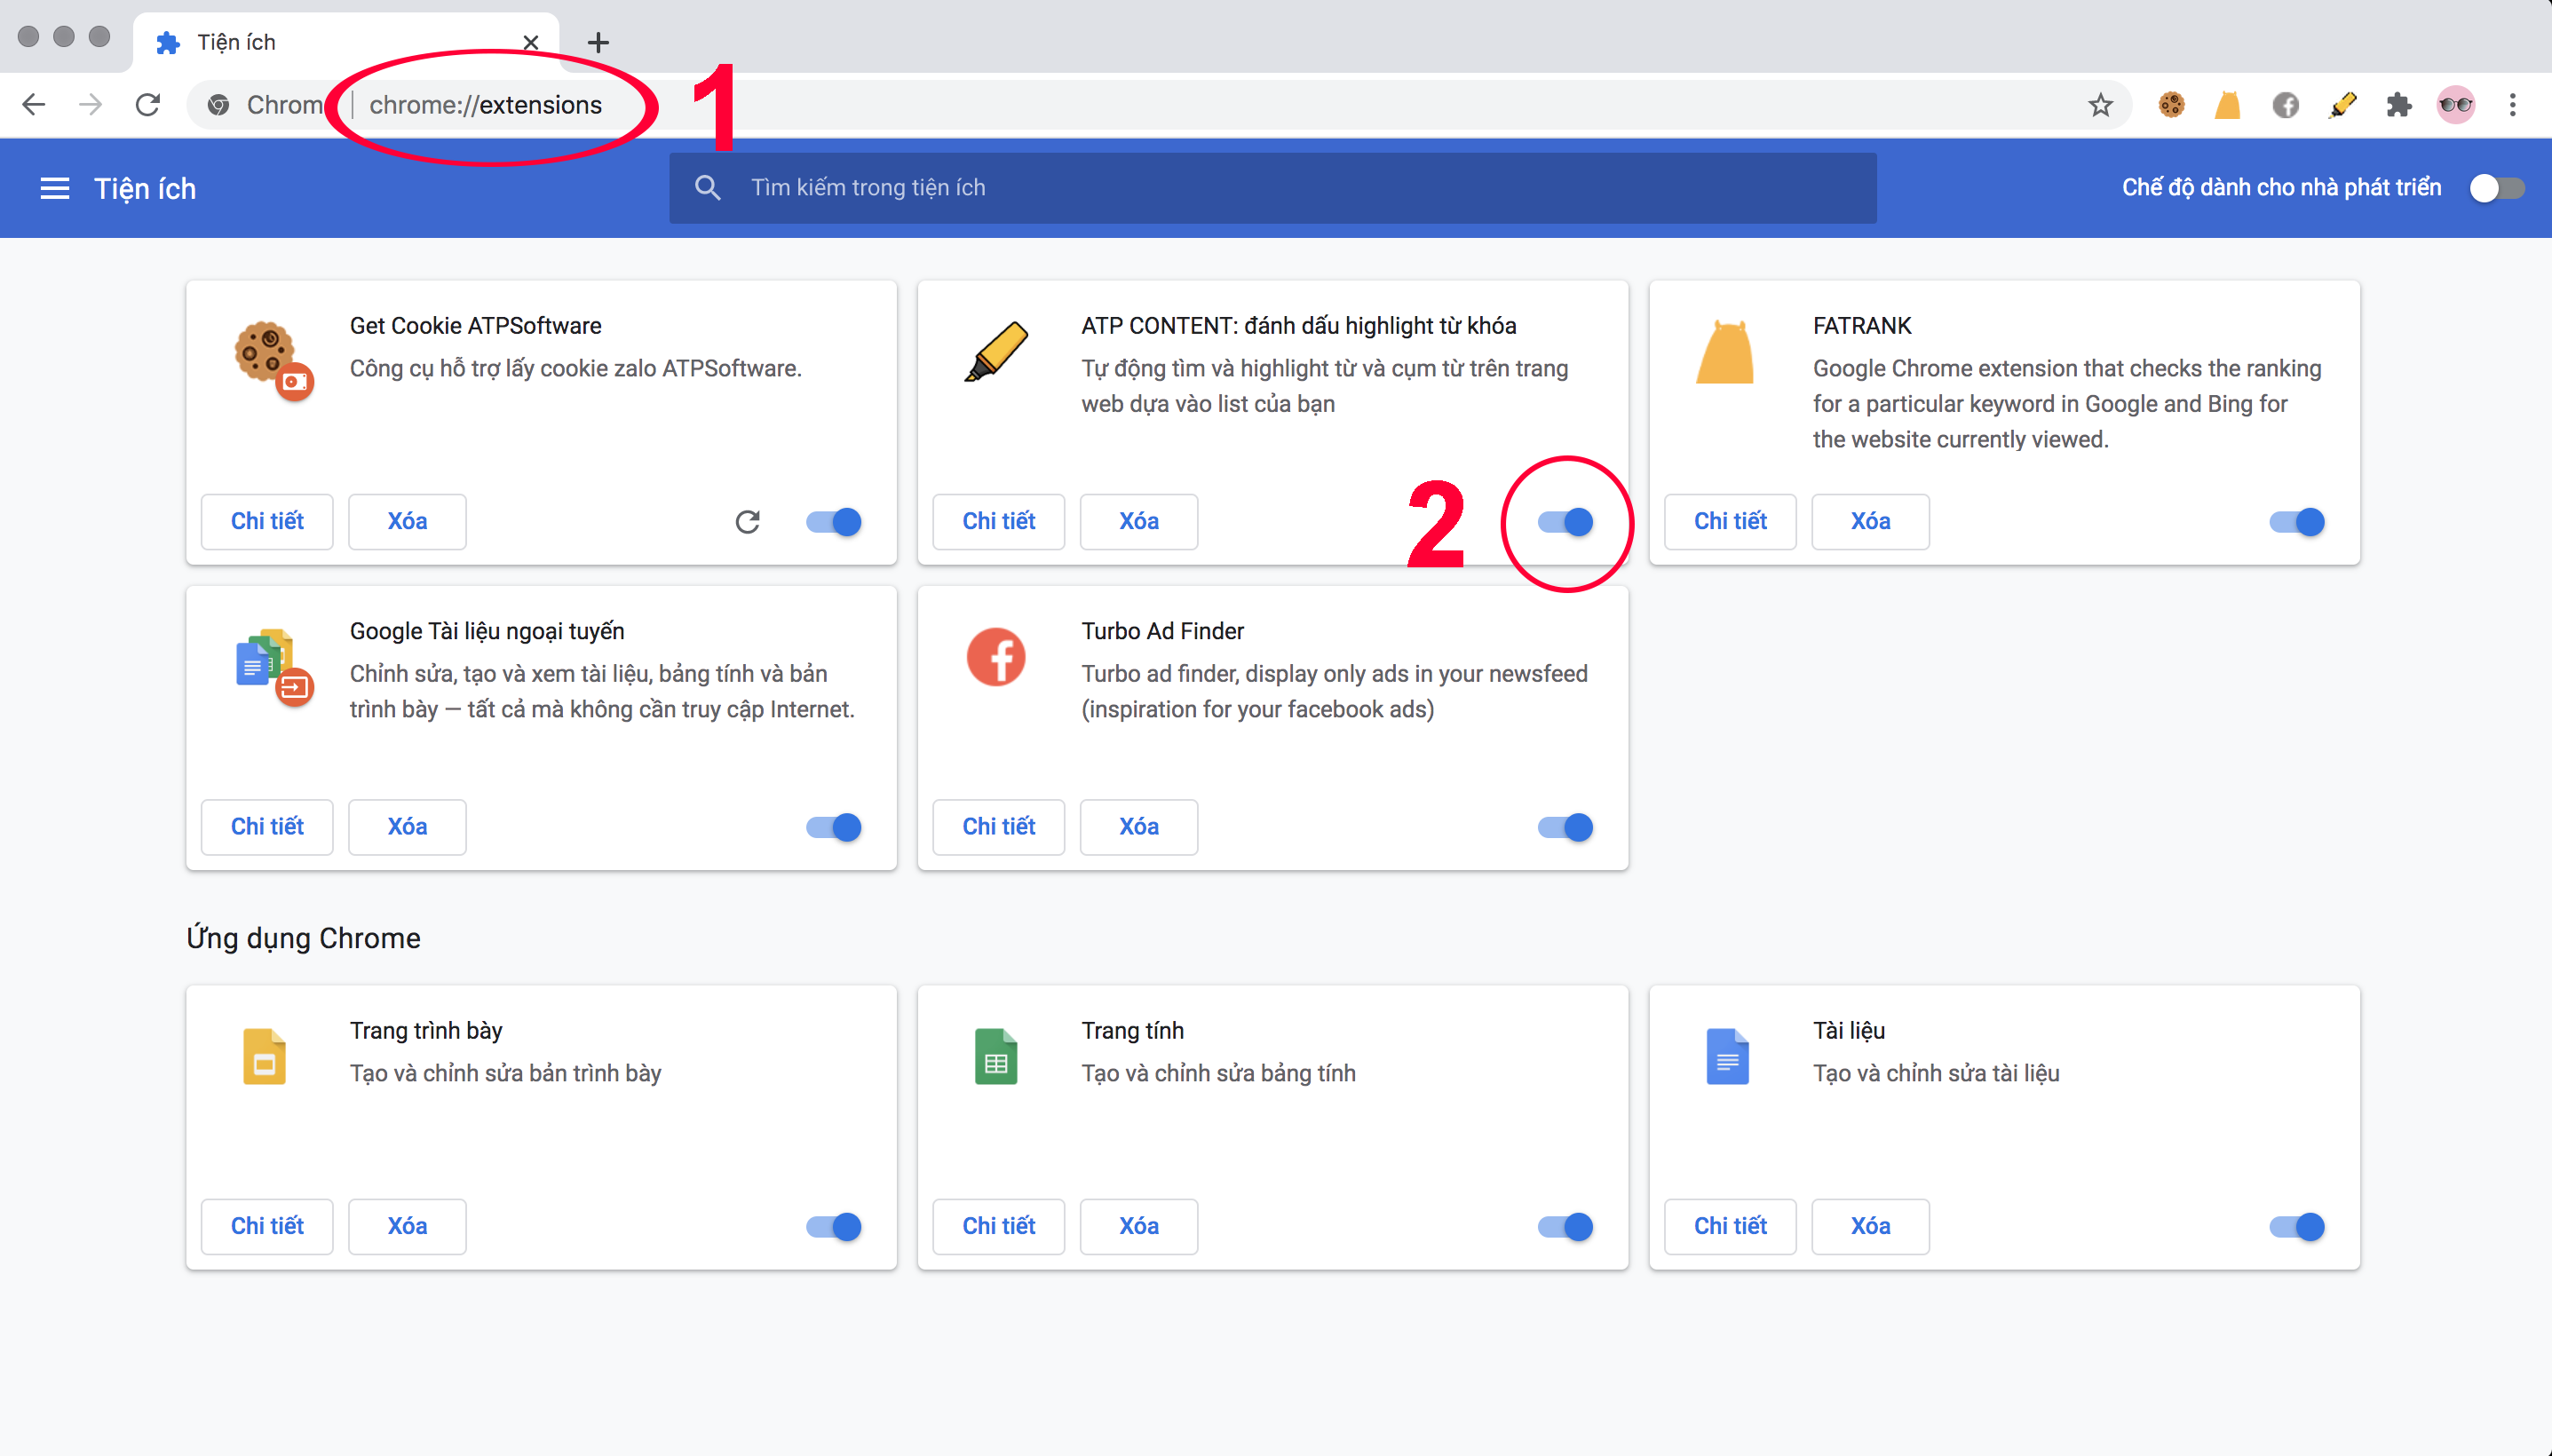
Task: View Chi tiết for Trang tính
Action: click(x=999, y=1226)
